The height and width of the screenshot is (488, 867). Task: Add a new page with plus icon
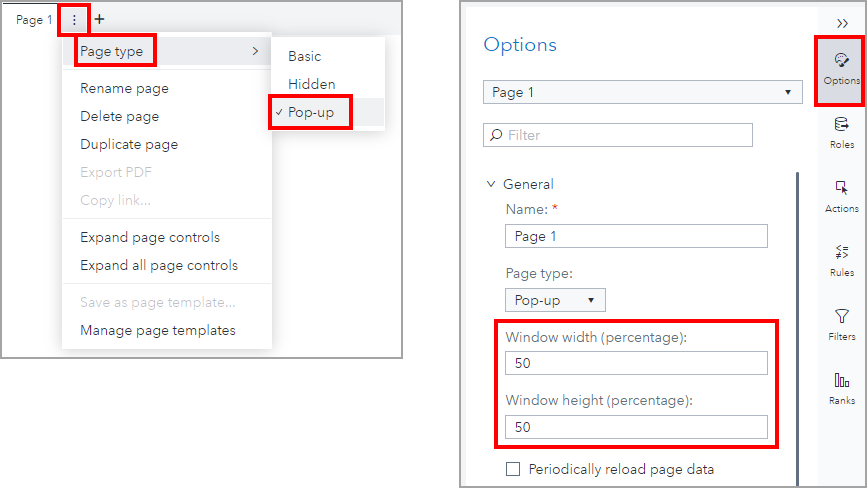click(99, 19)
